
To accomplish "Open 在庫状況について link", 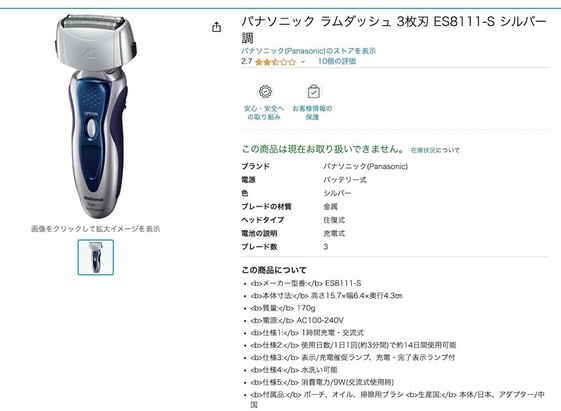I will point(435,150).
